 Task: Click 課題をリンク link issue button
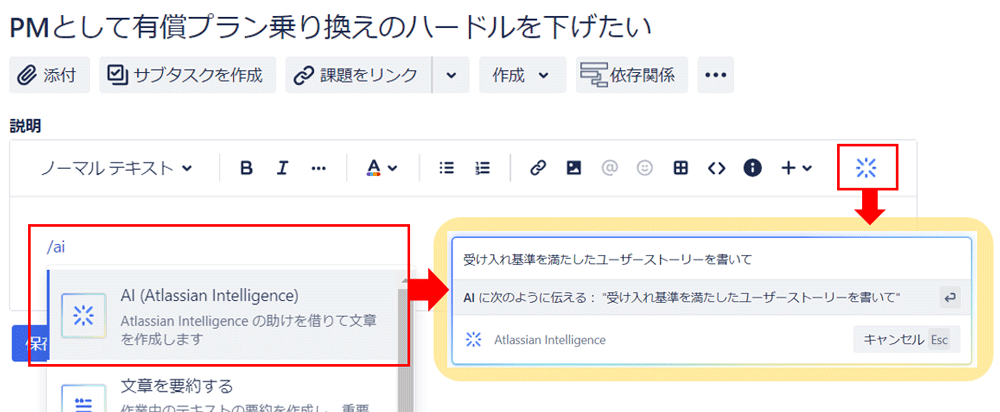point(358,75)
